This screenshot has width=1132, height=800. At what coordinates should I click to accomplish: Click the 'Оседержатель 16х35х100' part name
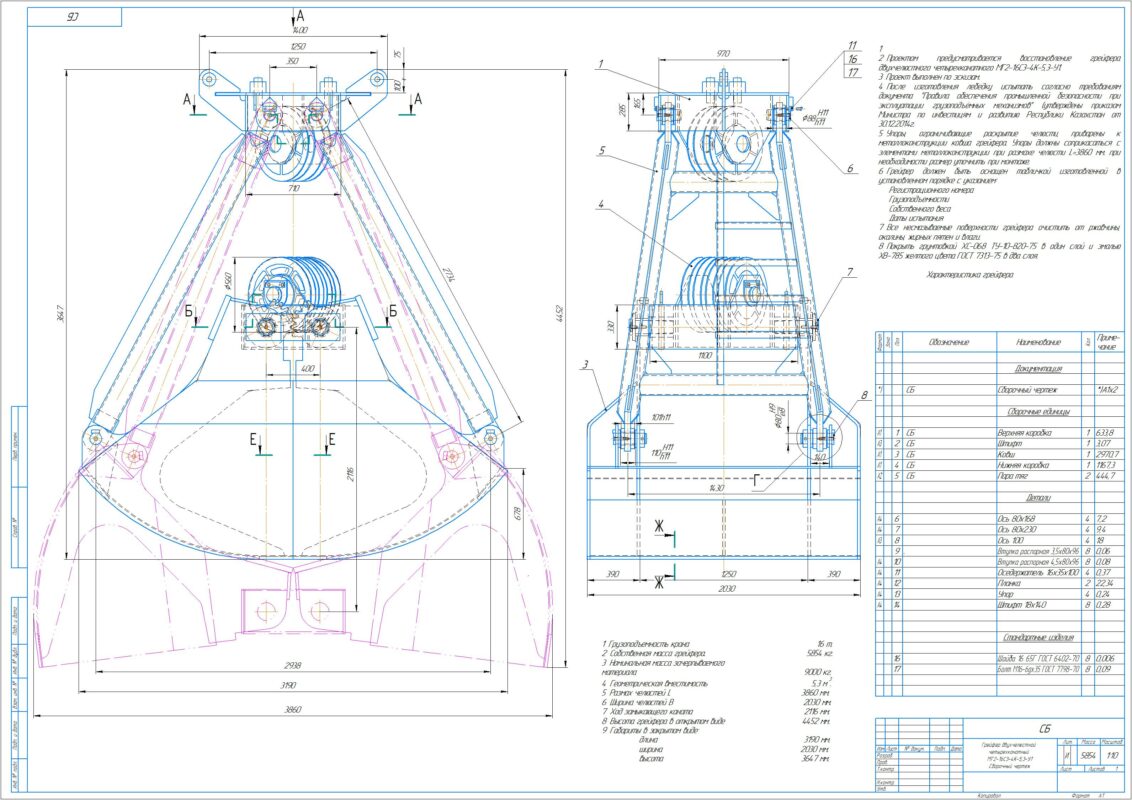coord(1037,573)
